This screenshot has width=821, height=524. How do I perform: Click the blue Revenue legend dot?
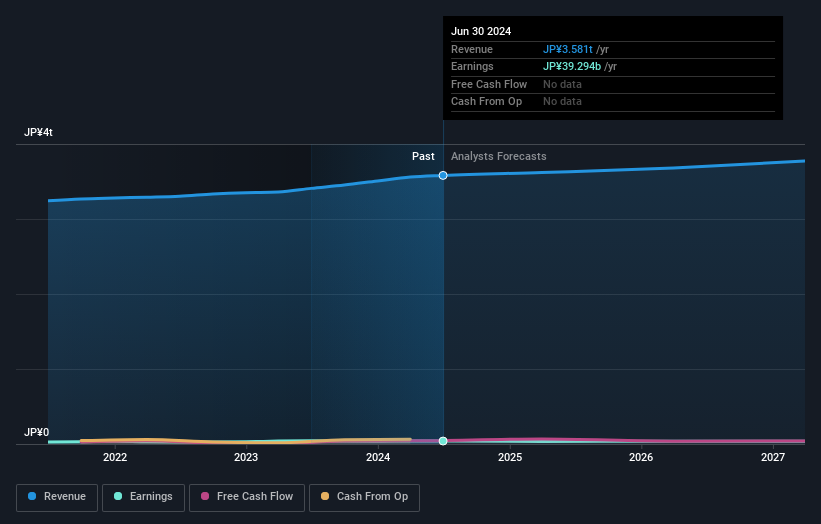pos(32,496)
